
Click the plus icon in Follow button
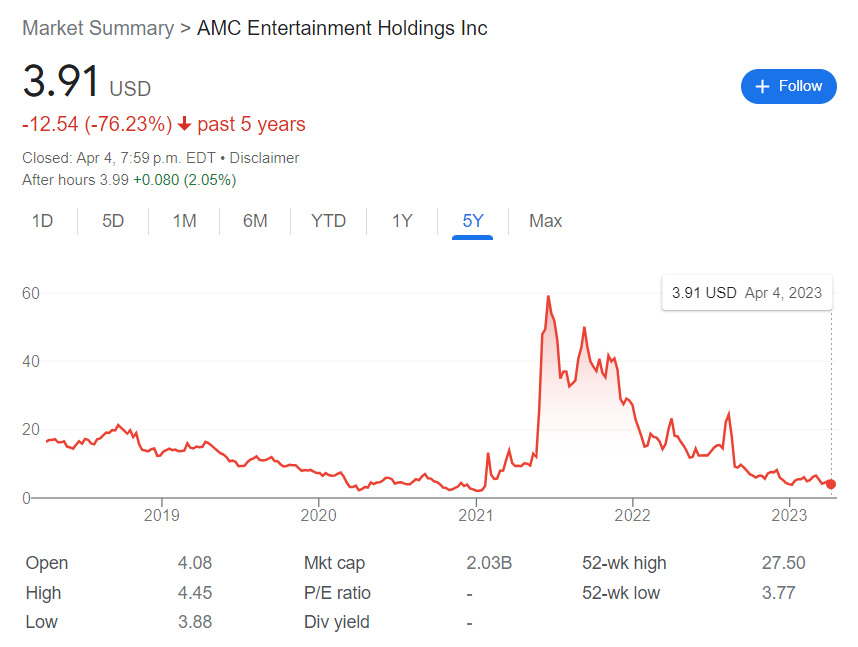762,87
